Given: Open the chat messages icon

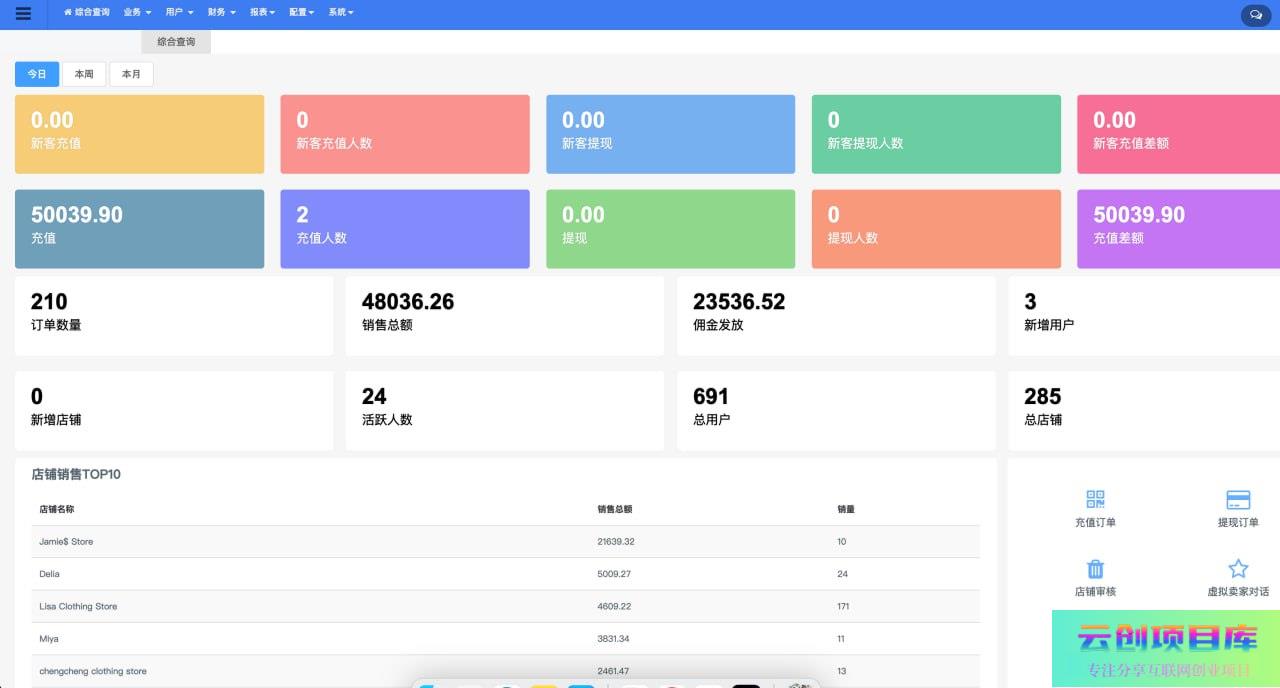Looking at the screenshot, I should pos(1255,15).
